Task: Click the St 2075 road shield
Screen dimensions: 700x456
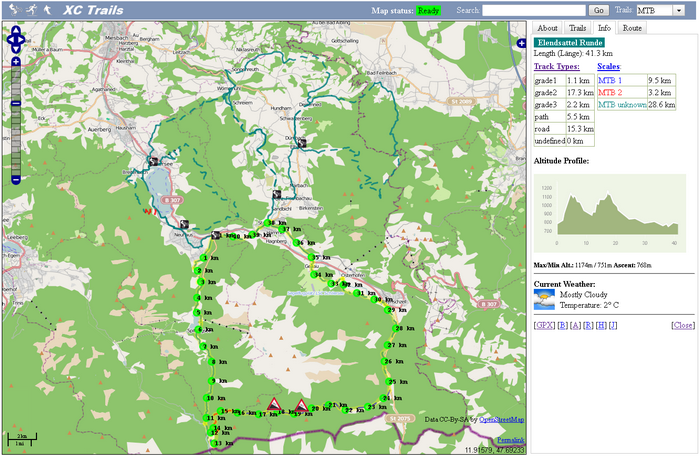Action: coord(400,418)
